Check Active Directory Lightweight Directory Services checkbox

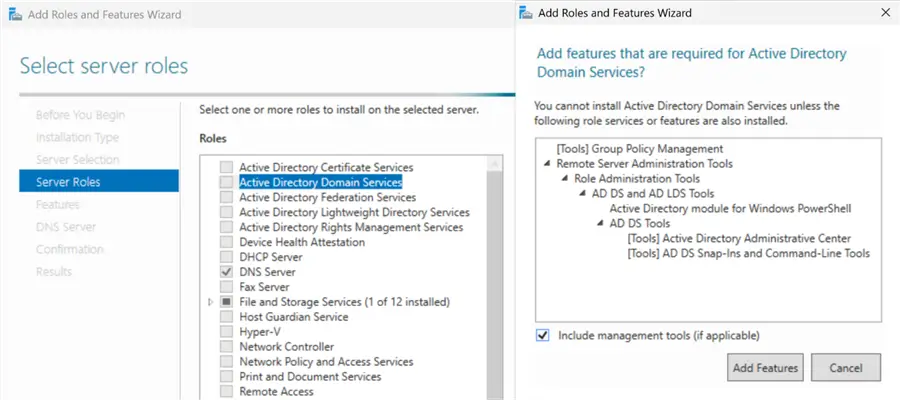227,212
